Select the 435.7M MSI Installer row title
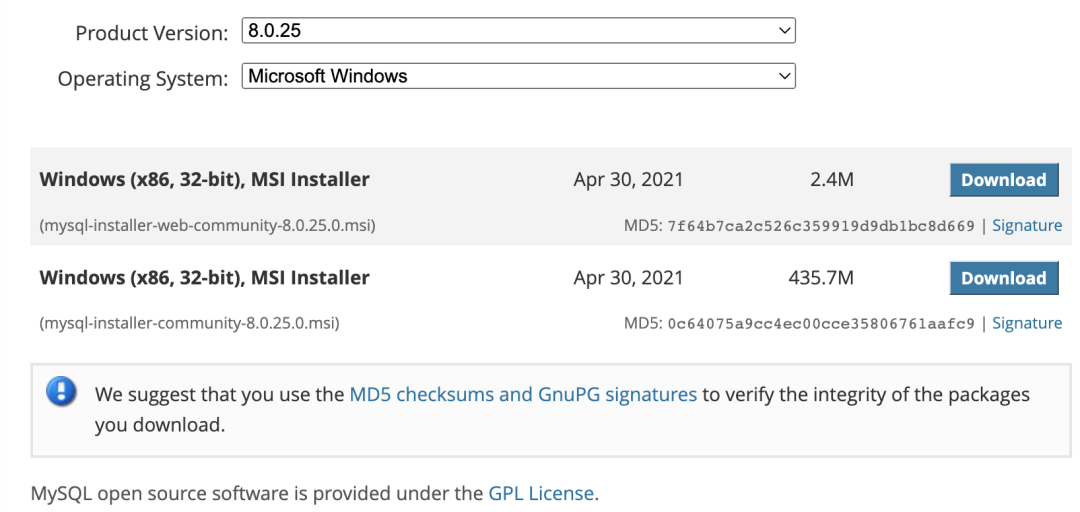Image resolution: width=1080 pixels, height=512 pixels. [x=204, y=278]
